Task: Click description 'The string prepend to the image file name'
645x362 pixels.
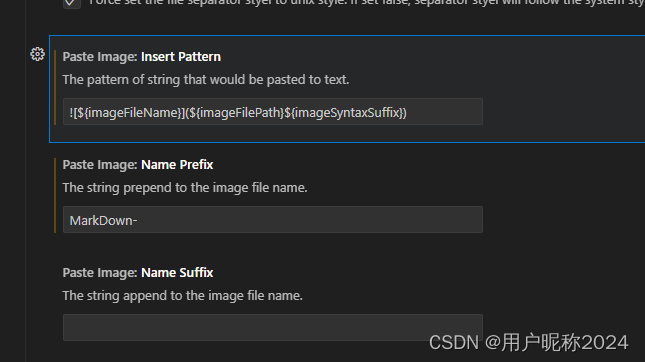Action: pos(185,188)
